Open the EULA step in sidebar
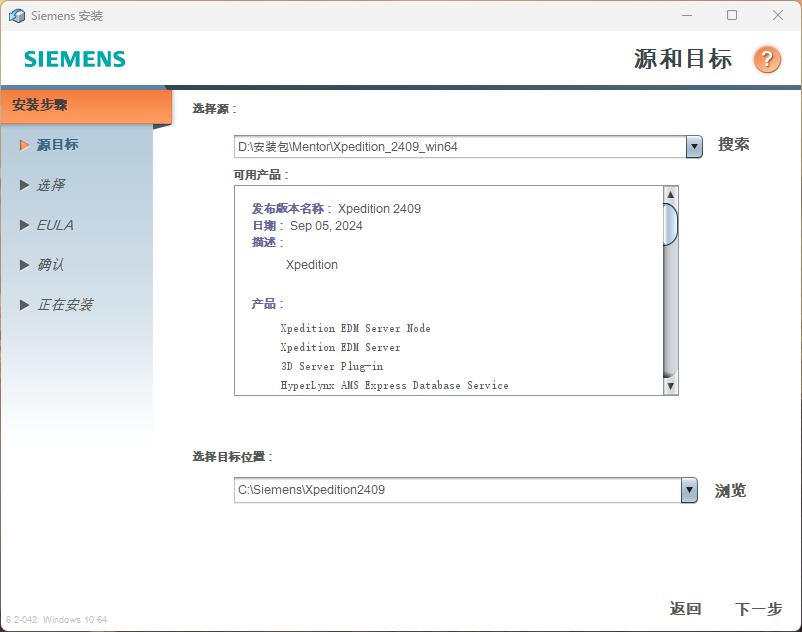This screenshot has width=802, height=632. pyautogui.click(x=55, y=225)
